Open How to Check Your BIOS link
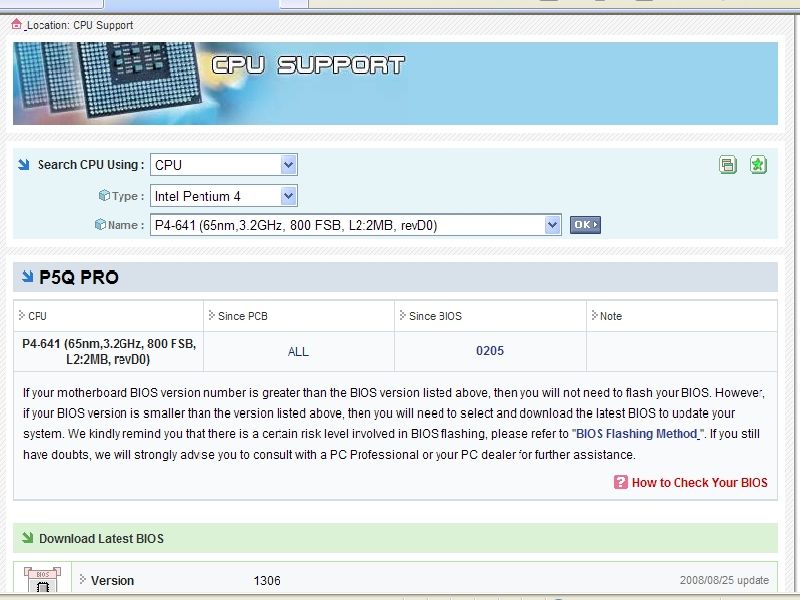 (699, 483)
